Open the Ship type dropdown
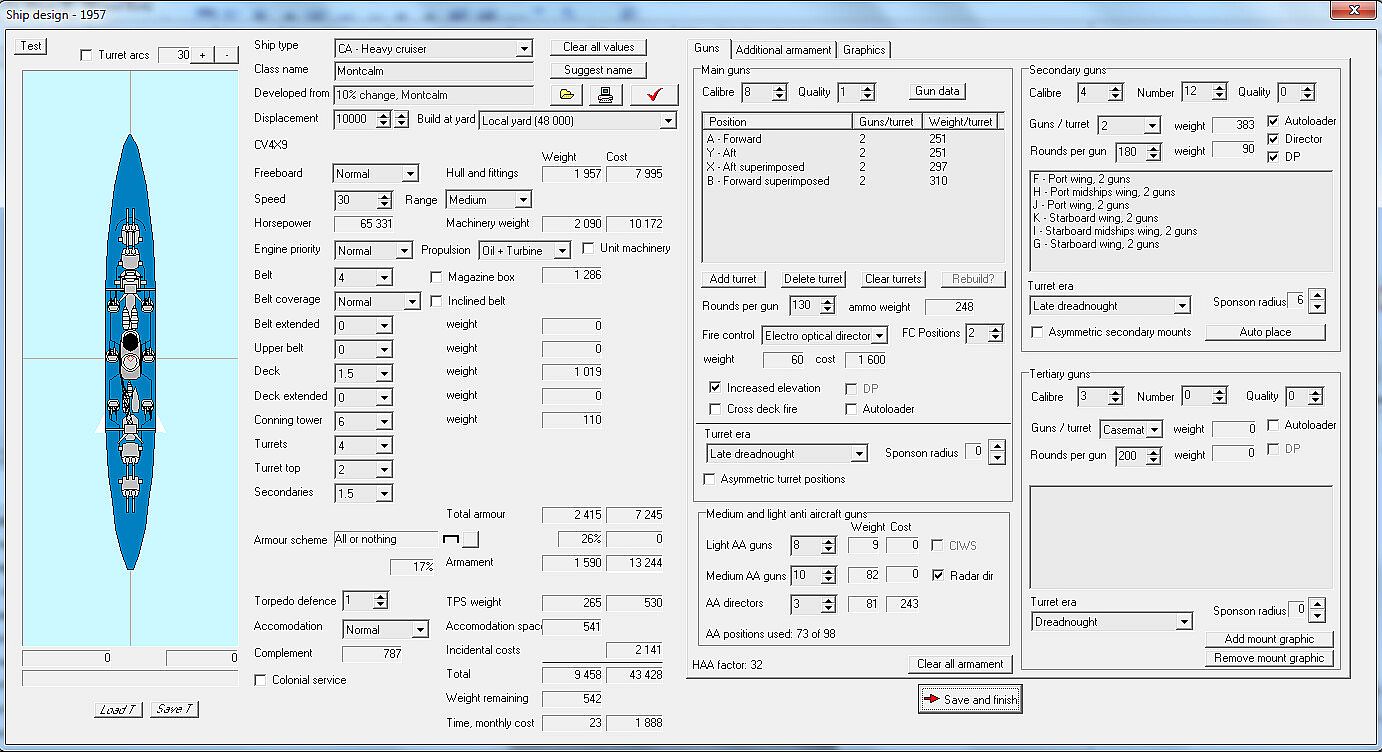 pyautogui.click(x=524, y=49)
